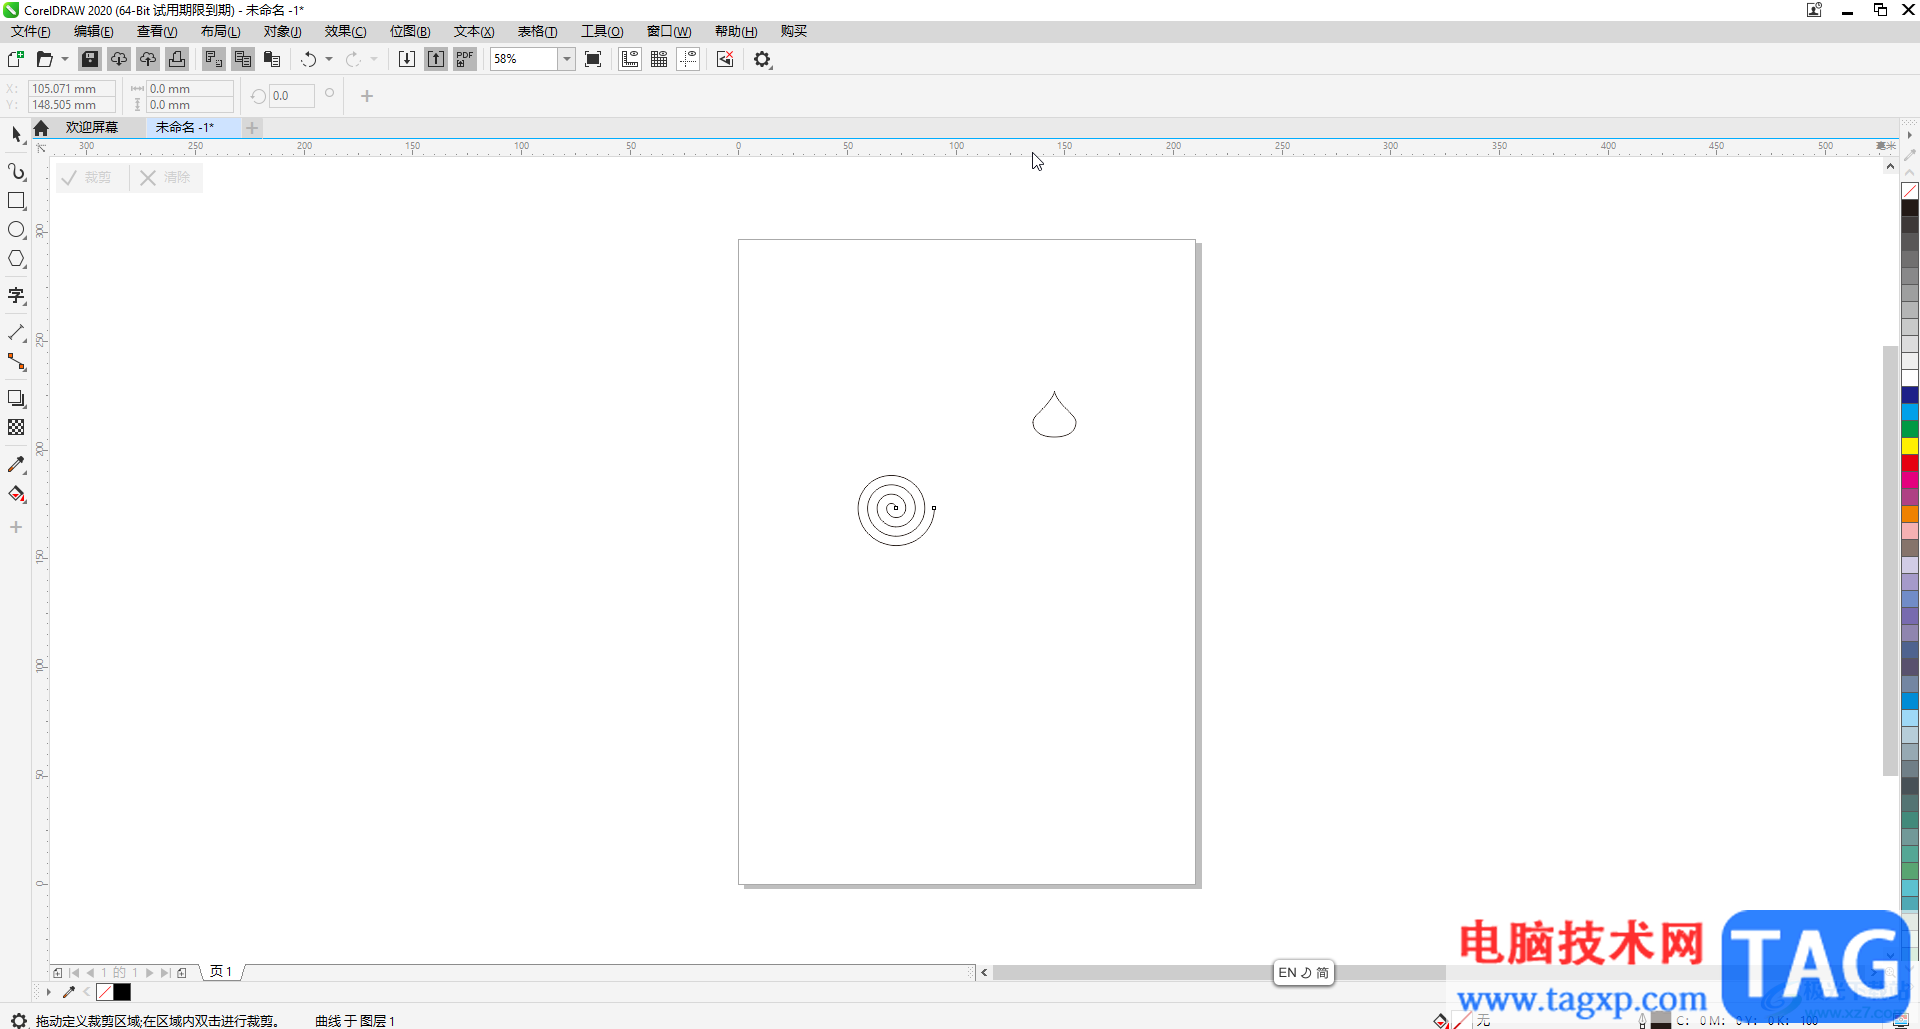This screenshot has height=1029, width=1920.
Task: Click the cloud upload icon
Action: click(148, 59)
